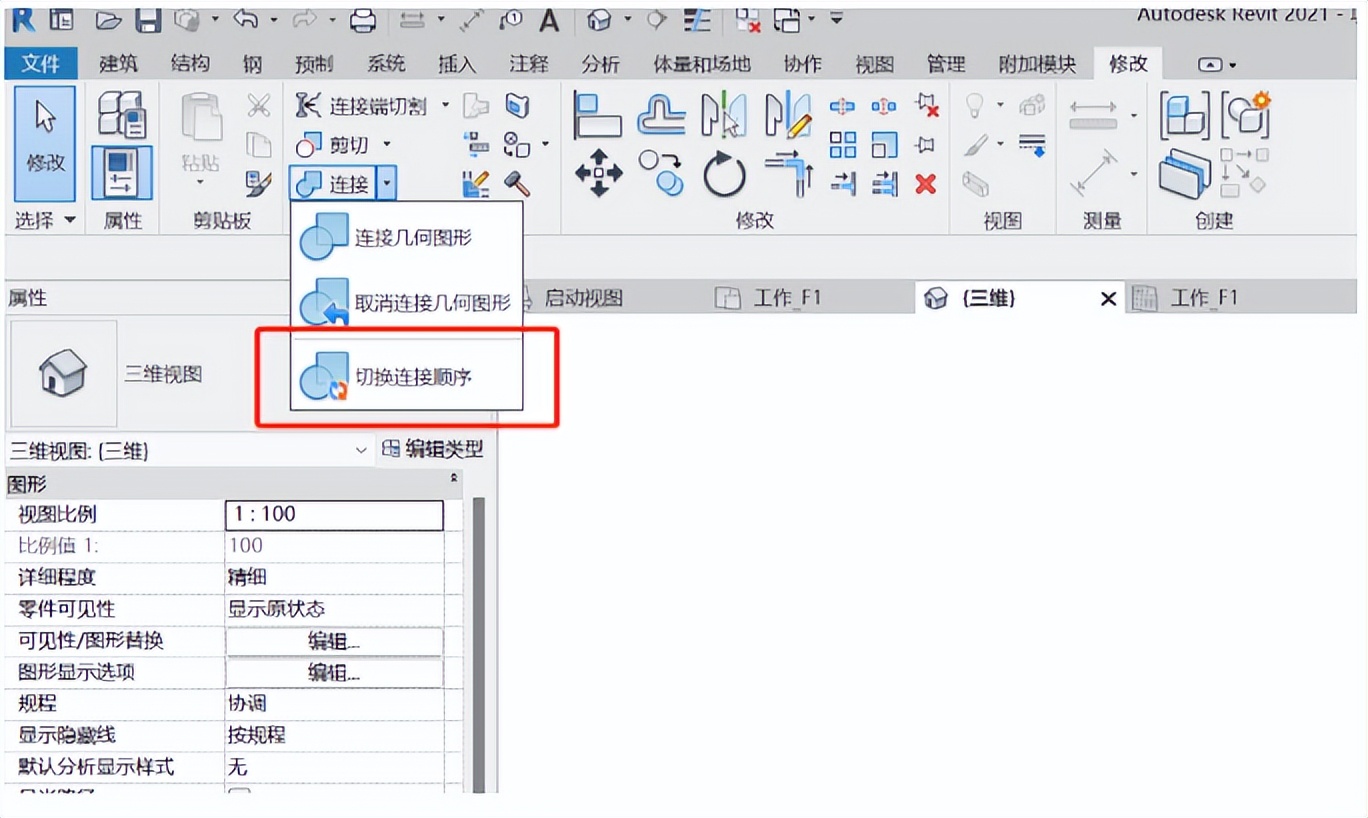Click the red X Delete tool
The image size is (1368, 818).
tap(926, 184)
